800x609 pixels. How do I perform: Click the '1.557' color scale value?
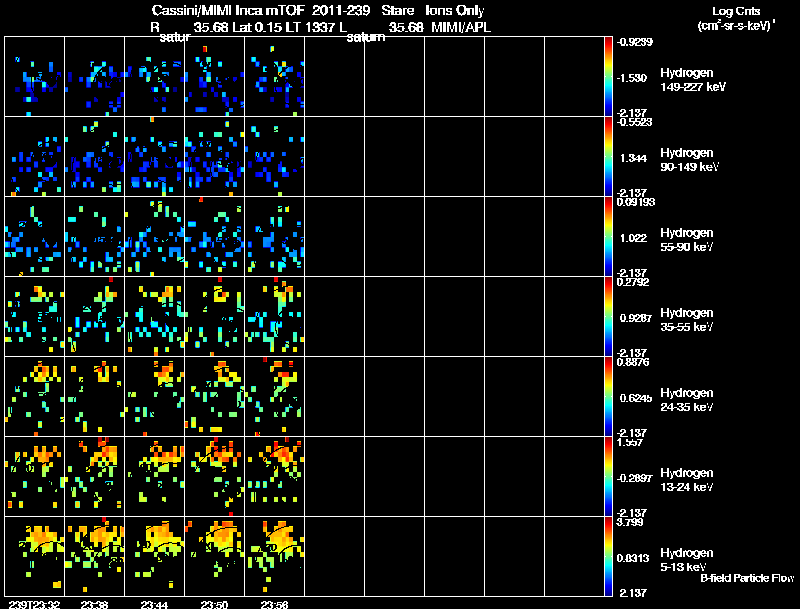point(630,443)
